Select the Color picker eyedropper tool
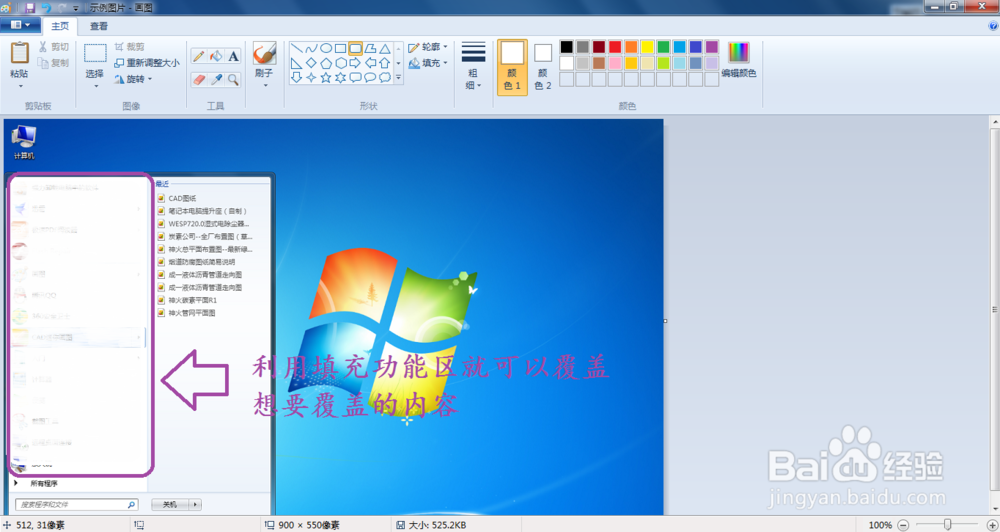Screen dimensions: 1000x532 (216, 80)
